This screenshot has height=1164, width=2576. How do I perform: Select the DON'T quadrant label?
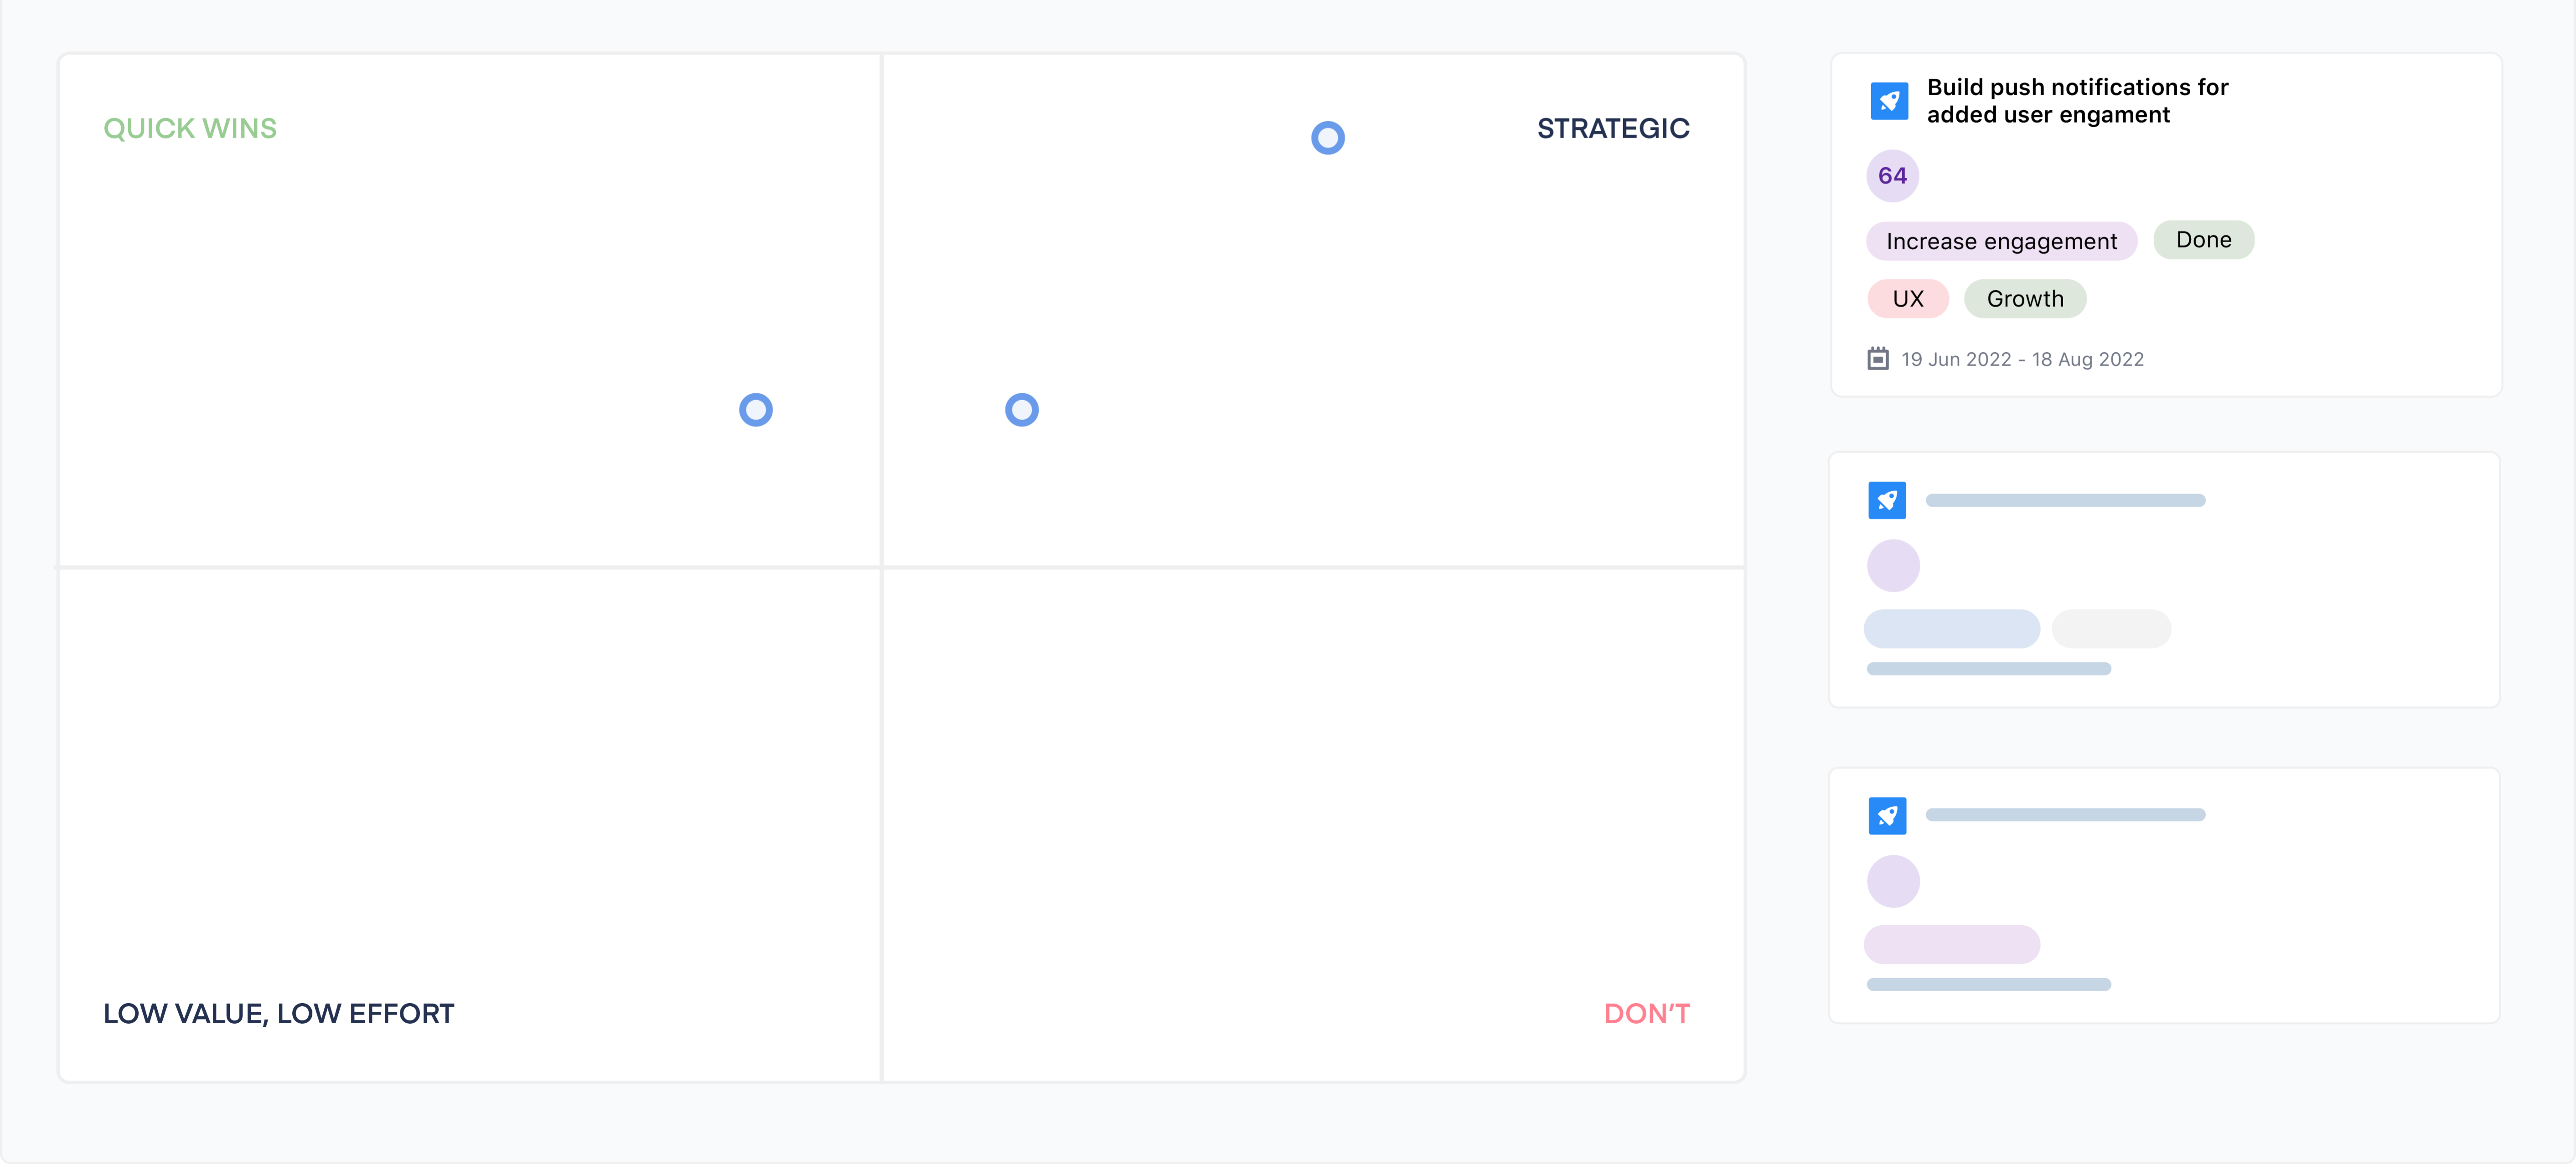pyautogui.click(x=1646, y=1013)
